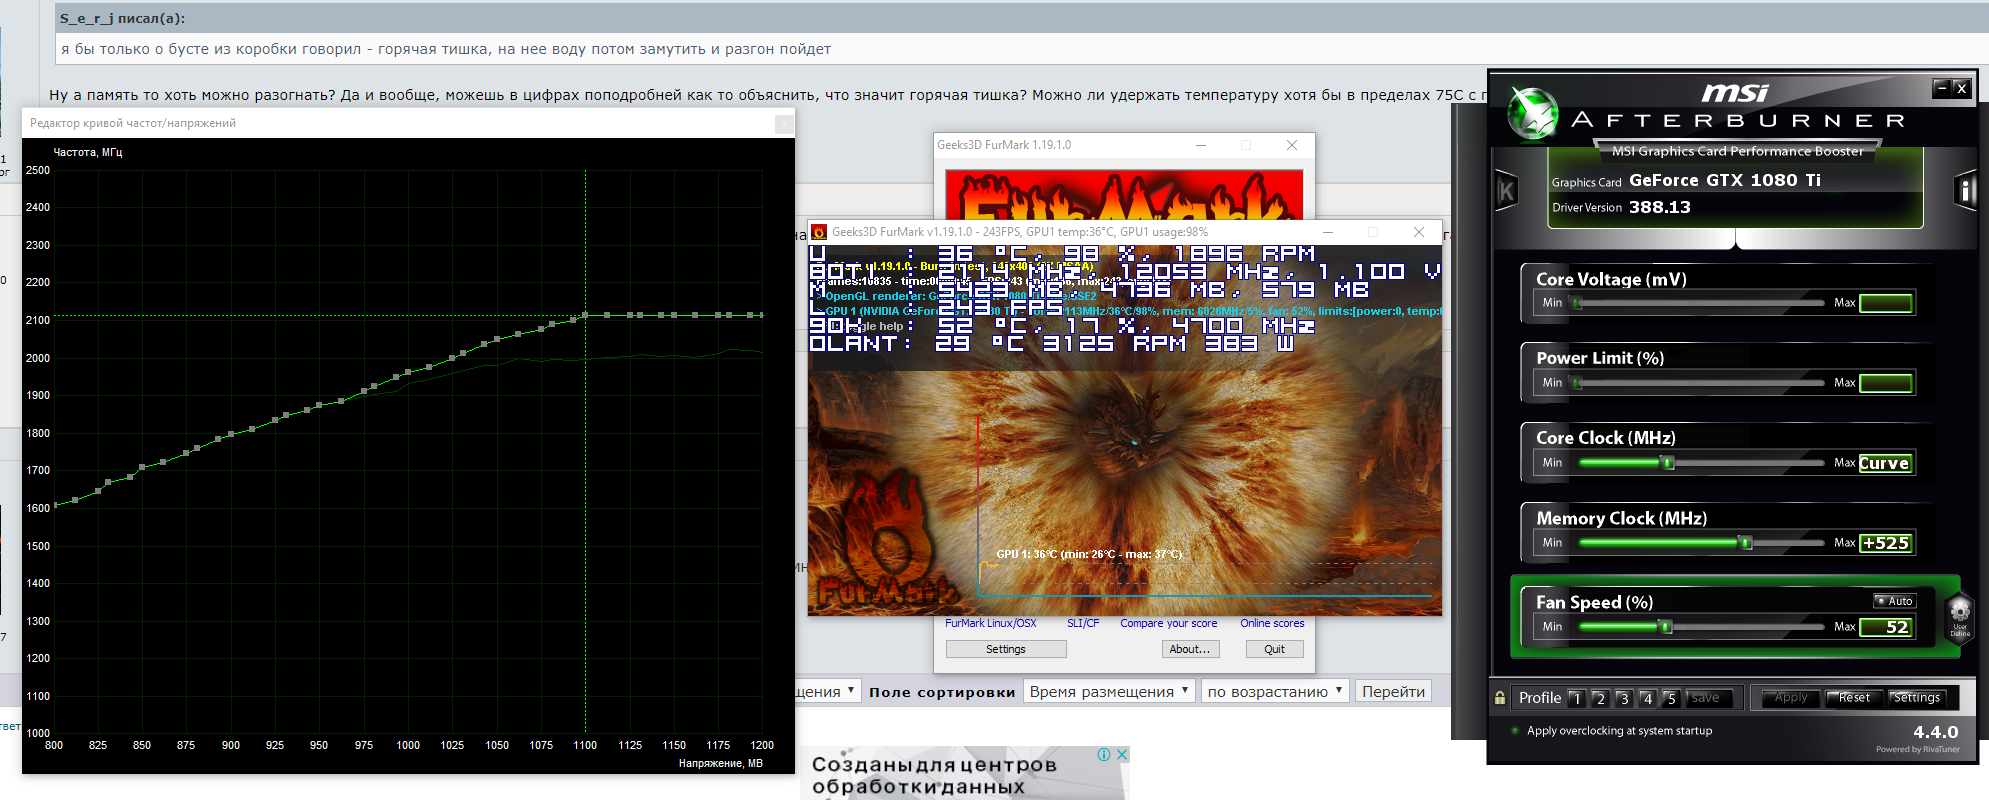Click the curve point at 1100 mV
Screen dimensions: 1989x800
tap(585, 315)
